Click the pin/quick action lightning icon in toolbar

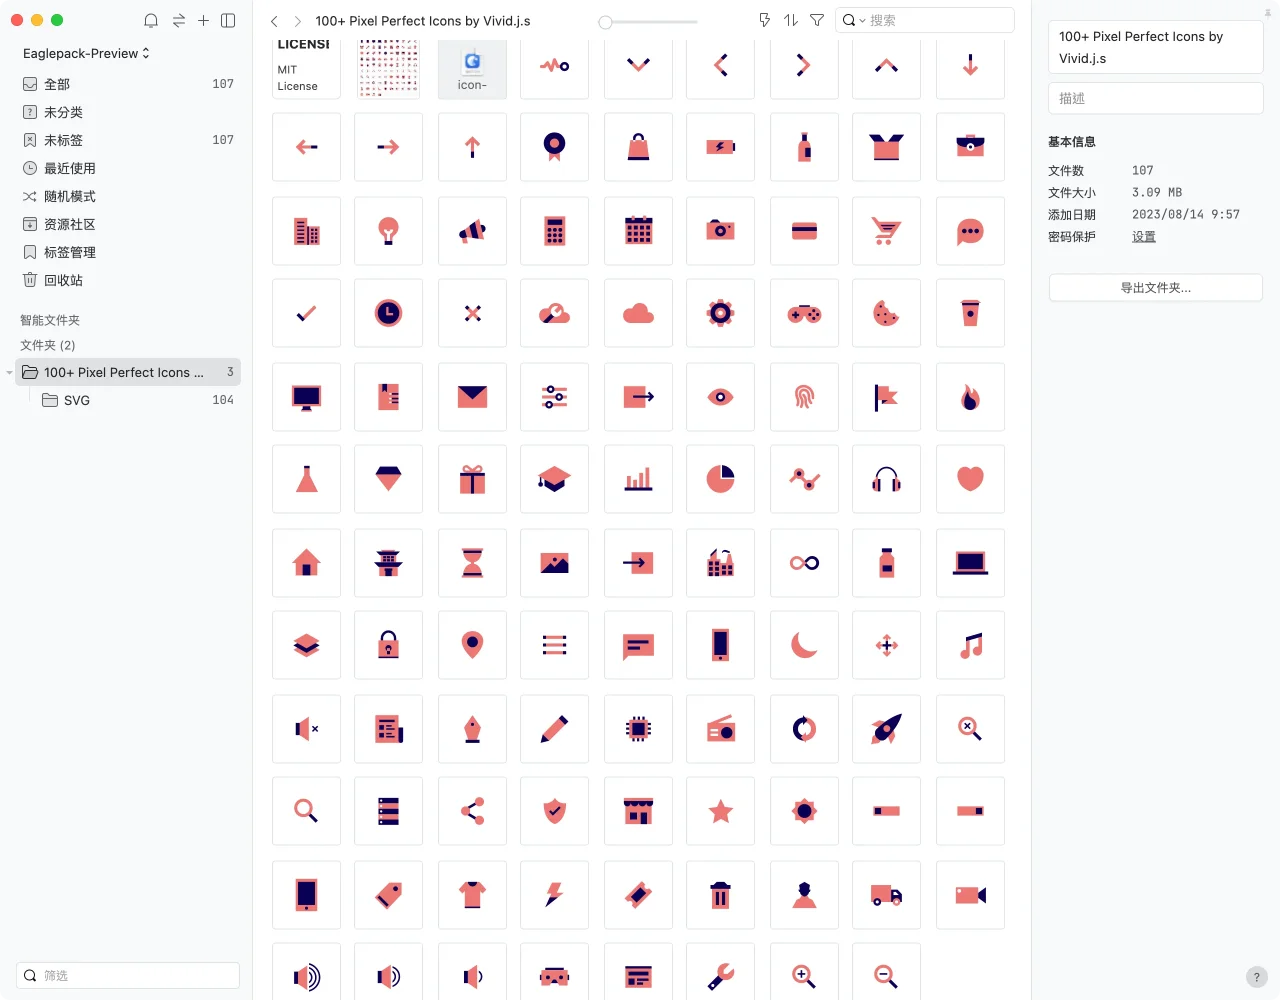[x=765, y=20]
